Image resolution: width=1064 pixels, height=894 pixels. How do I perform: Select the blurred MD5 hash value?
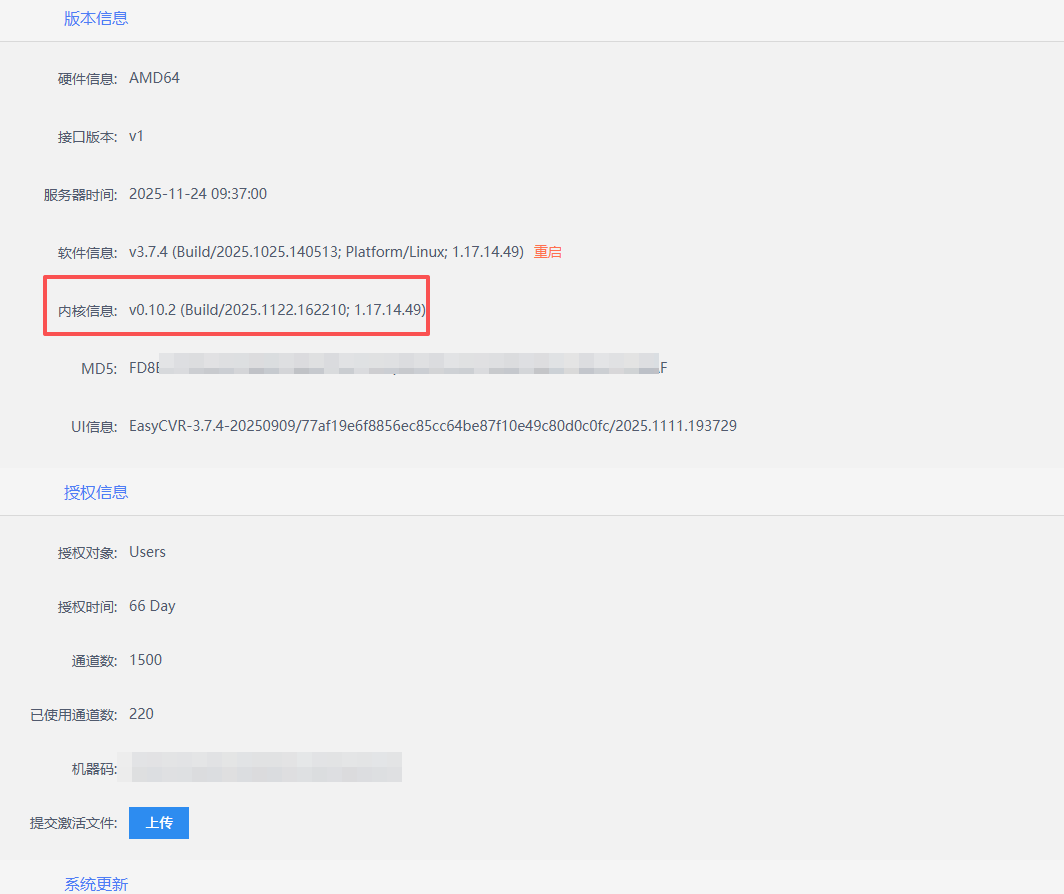[x=398, y=368]
